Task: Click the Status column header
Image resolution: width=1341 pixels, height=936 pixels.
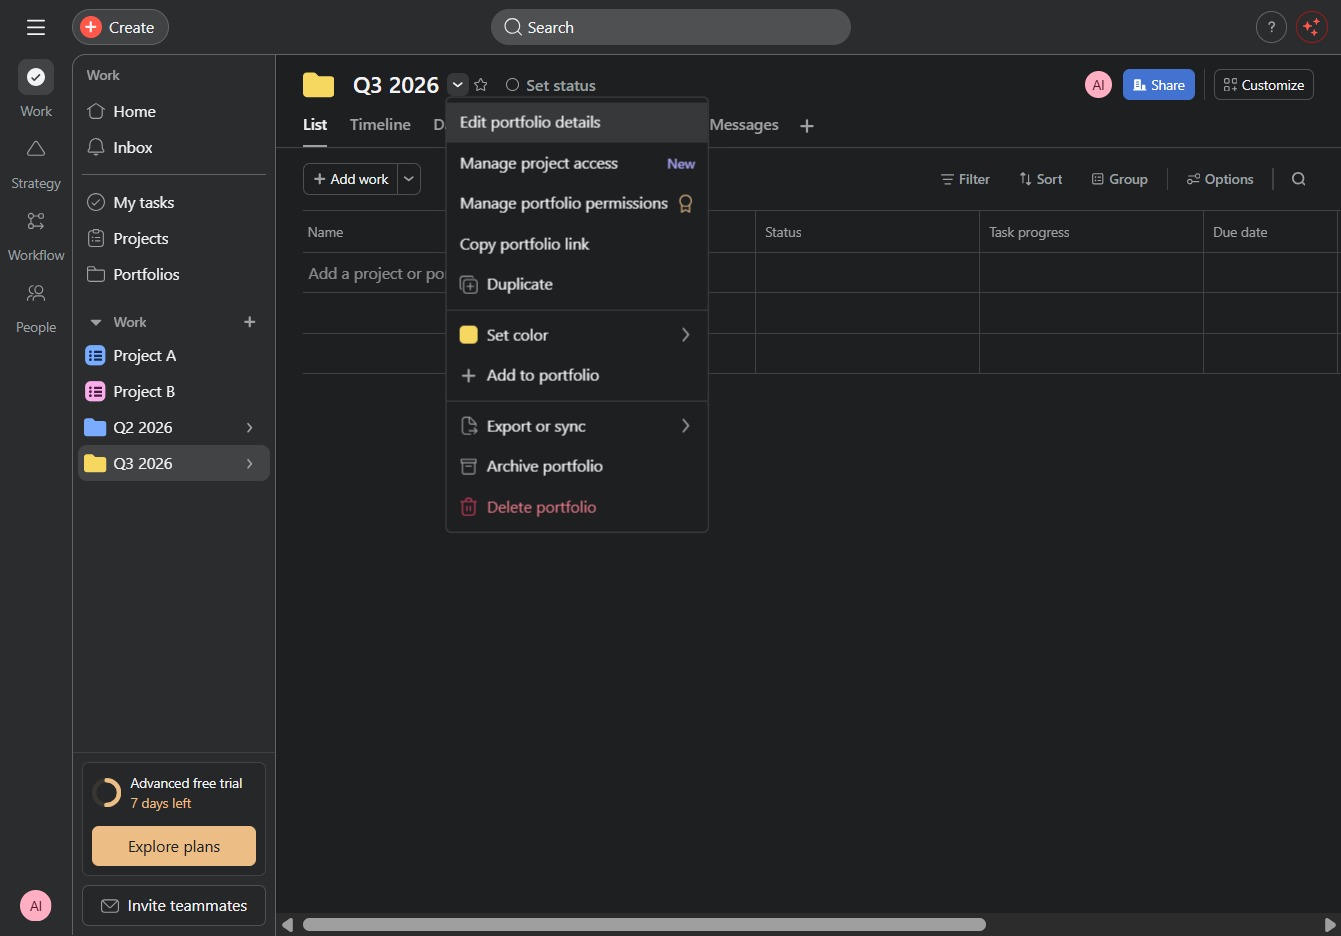Action: [867, 232]
